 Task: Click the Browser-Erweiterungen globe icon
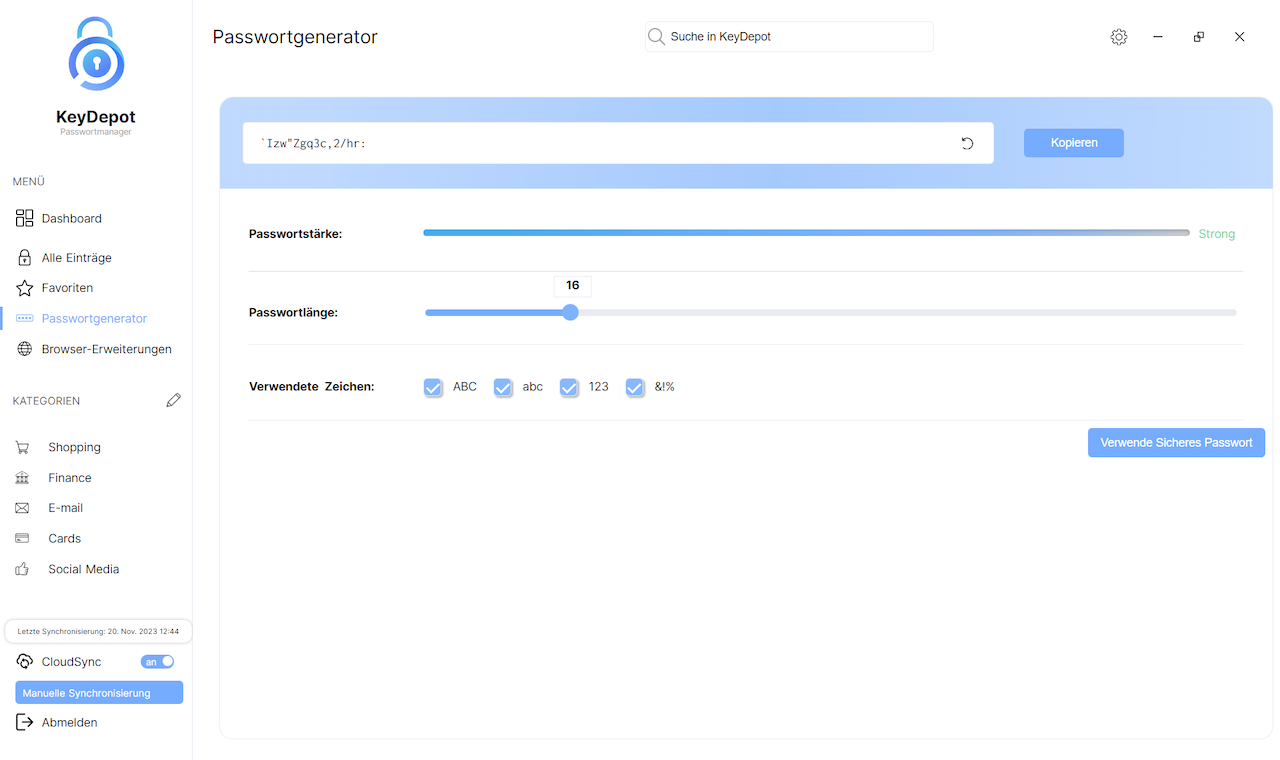point(24,349)
